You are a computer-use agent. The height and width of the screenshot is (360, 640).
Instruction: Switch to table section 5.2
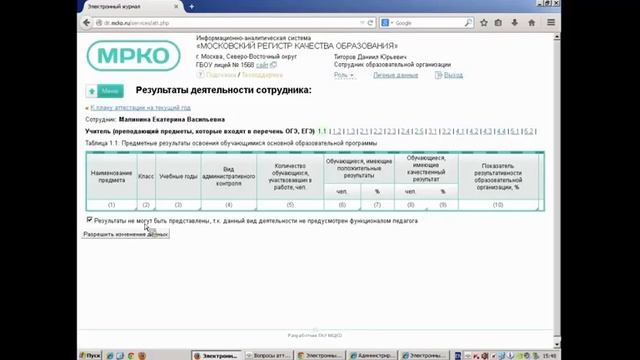pos(529,131)
